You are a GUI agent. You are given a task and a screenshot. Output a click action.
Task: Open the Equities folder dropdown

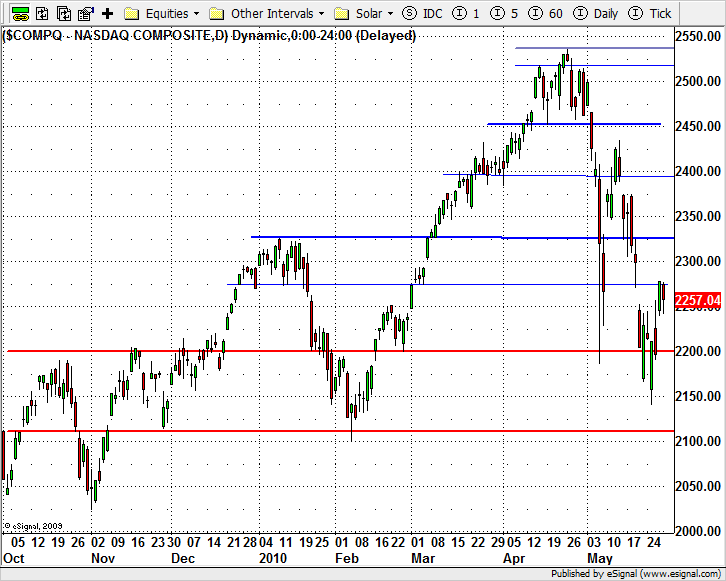coord(162,13)
